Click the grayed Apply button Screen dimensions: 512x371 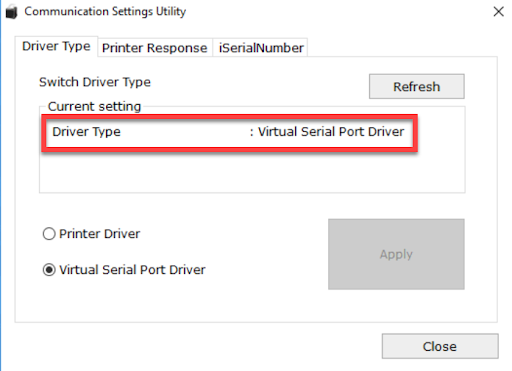396,254
